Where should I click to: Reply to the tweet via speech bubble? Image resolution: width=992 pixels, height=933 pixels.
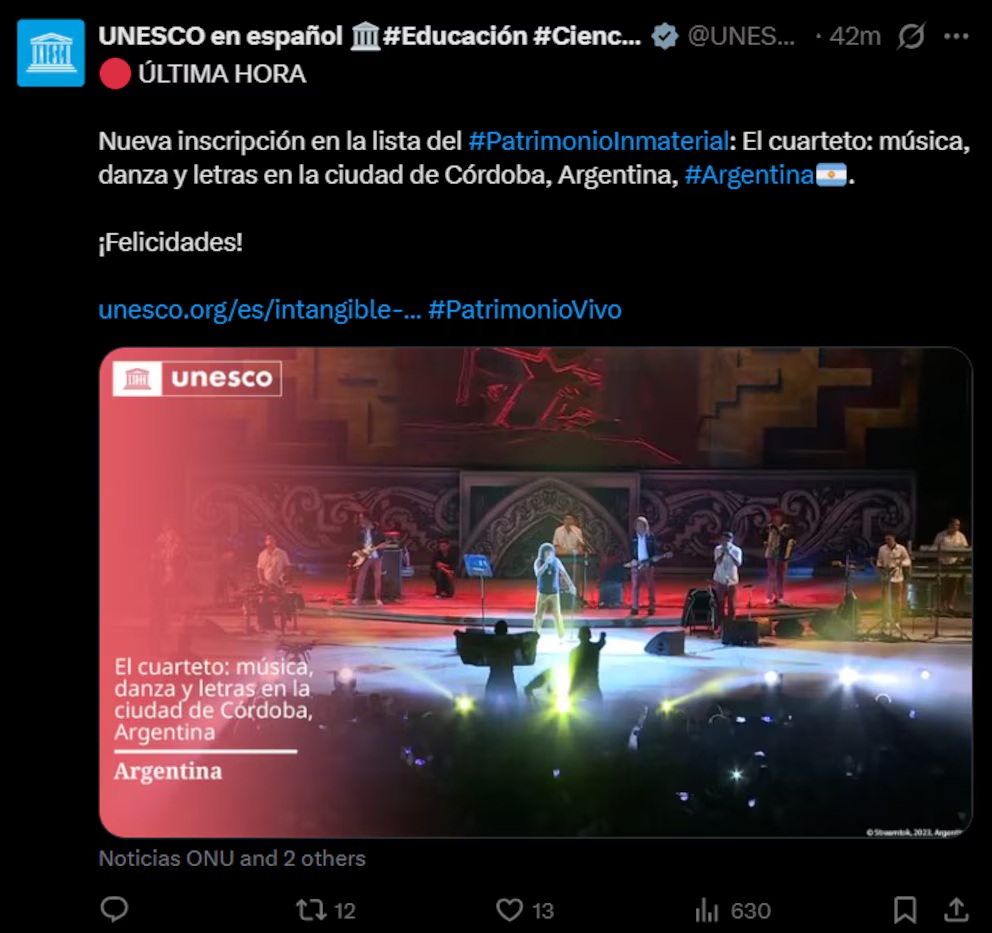[x=115, y=910]
